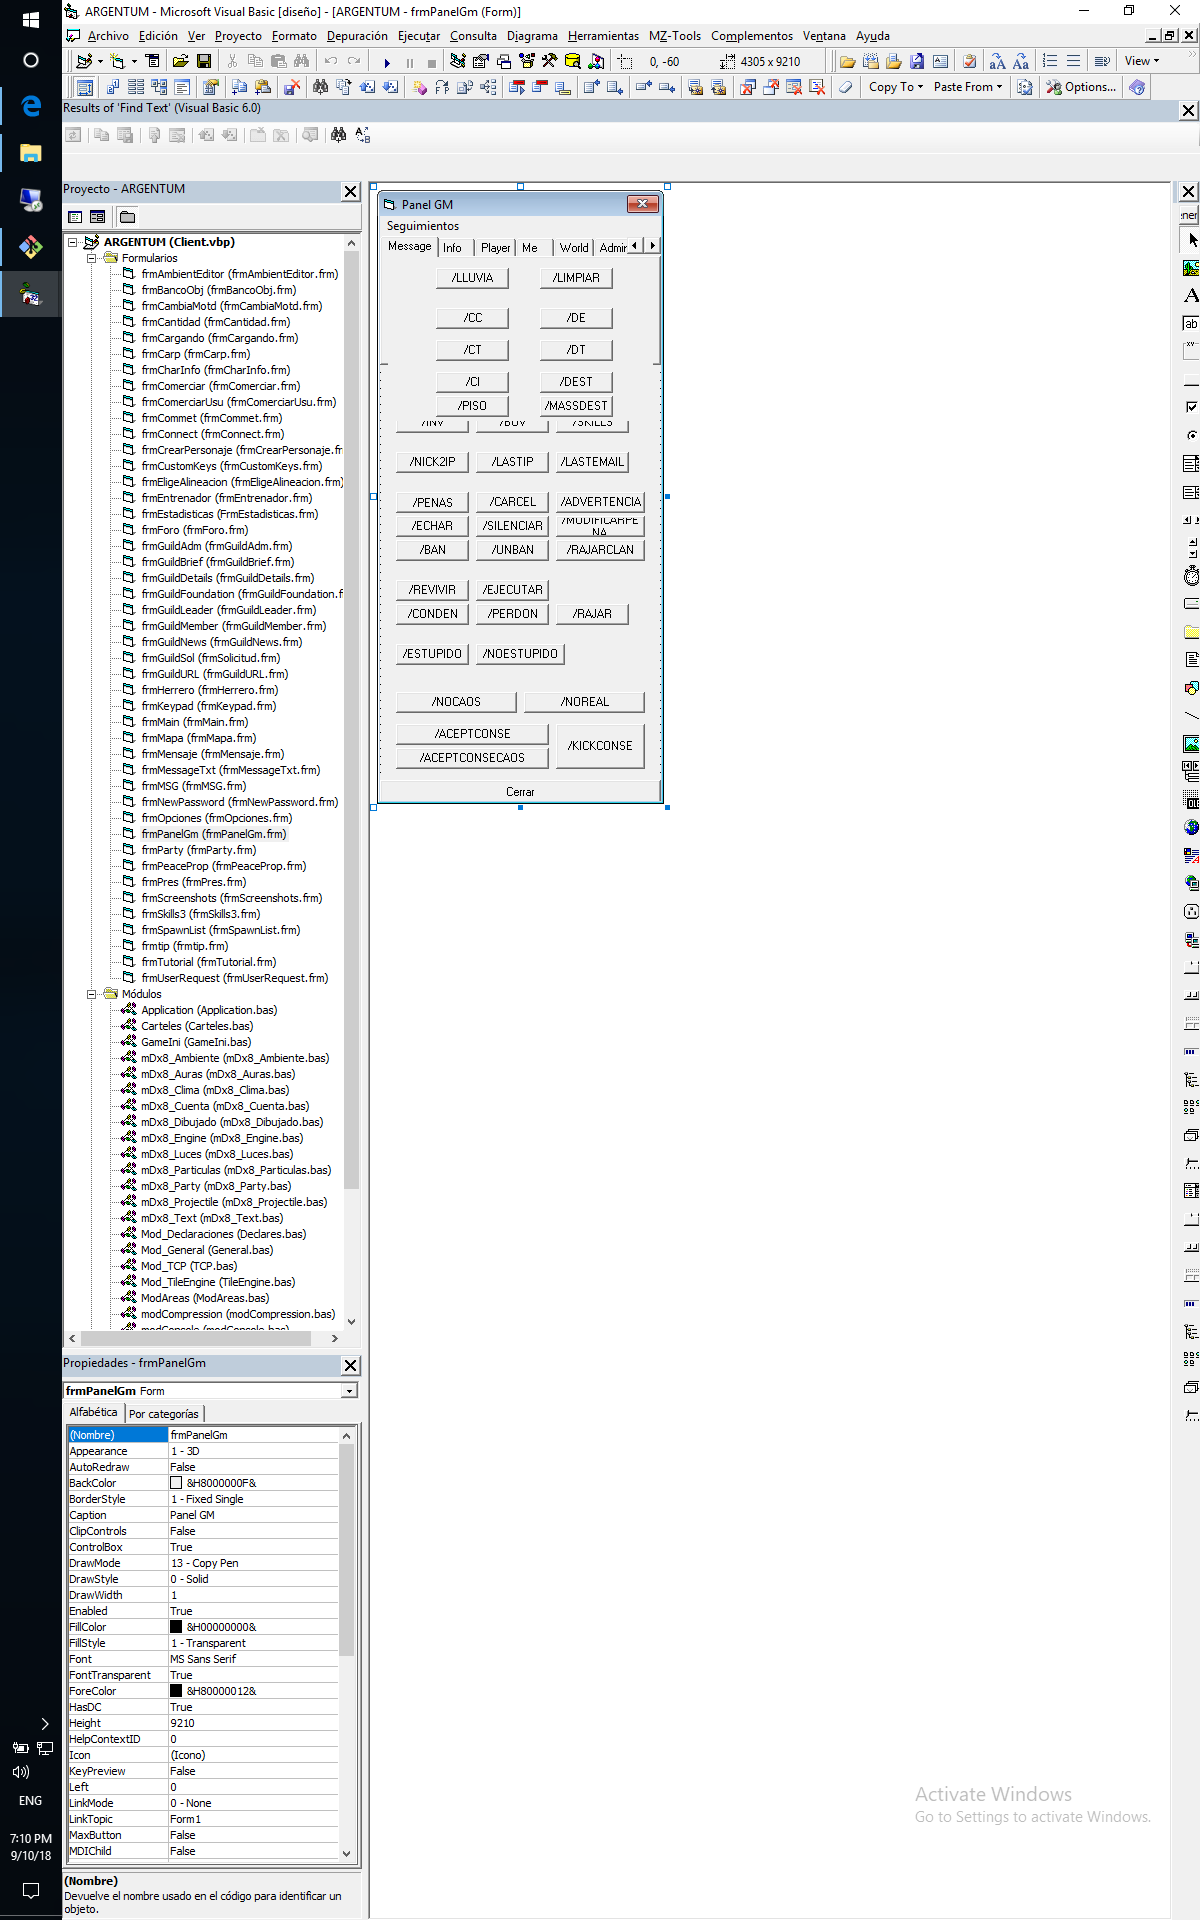Click the /KICKCONSE button
Image resolution: width=1200 pixels, height=1920 pixels.
600,746
